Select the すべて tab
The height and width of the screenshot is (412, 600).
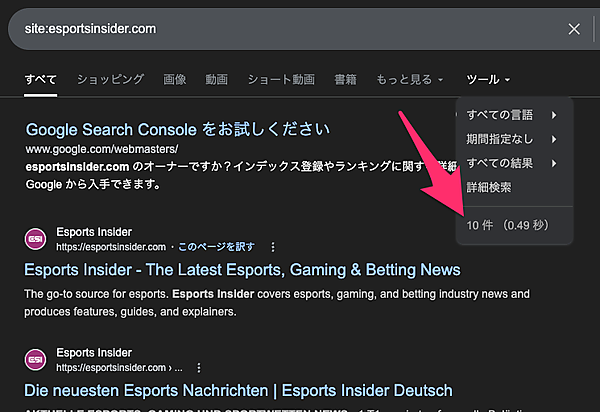coord(41,80)
